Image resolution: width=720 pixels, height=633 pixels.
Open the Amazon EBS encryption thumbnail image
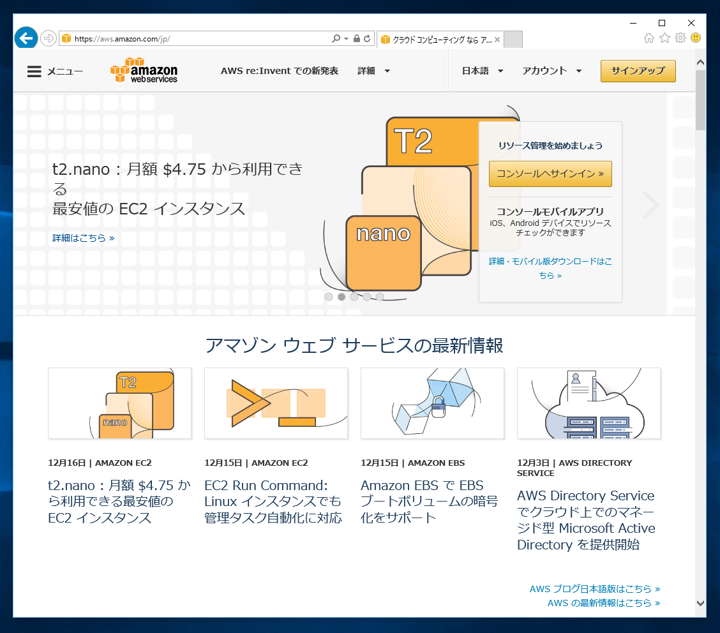pyautogui.click(x=433, y=403)
